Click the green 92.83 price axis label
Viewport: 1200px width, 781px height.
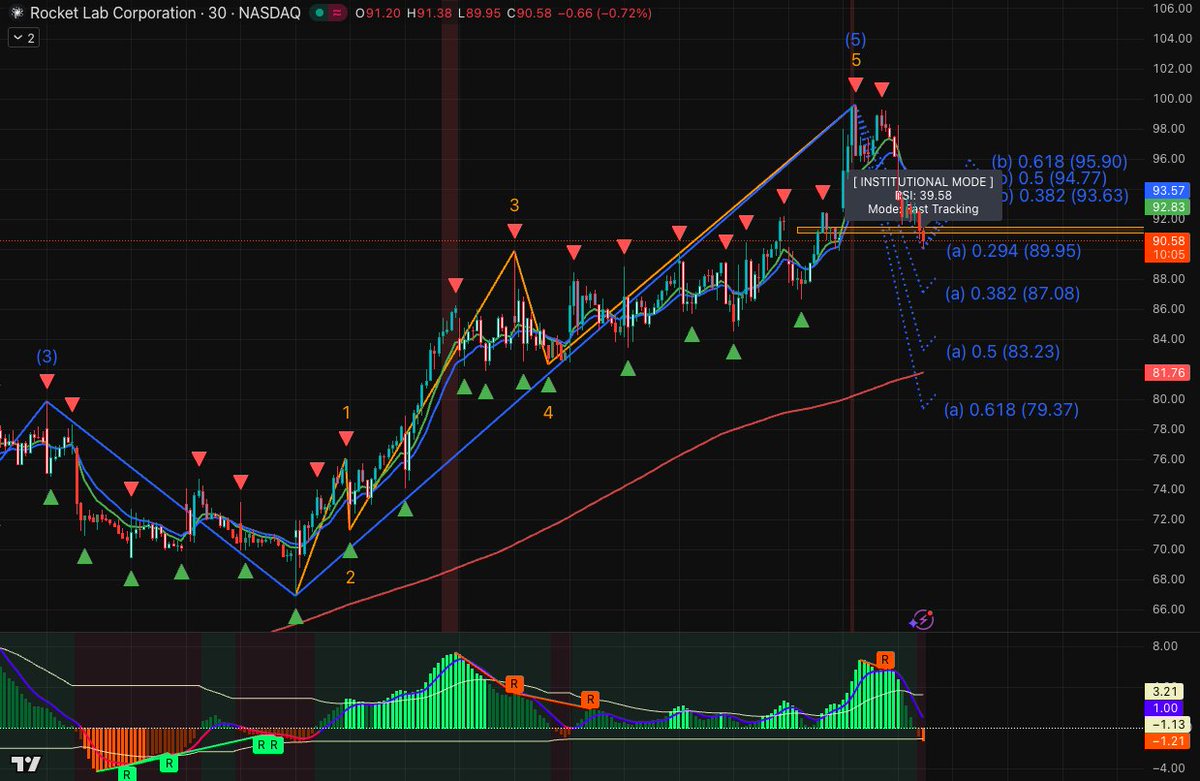click(x=1168, y=206)
